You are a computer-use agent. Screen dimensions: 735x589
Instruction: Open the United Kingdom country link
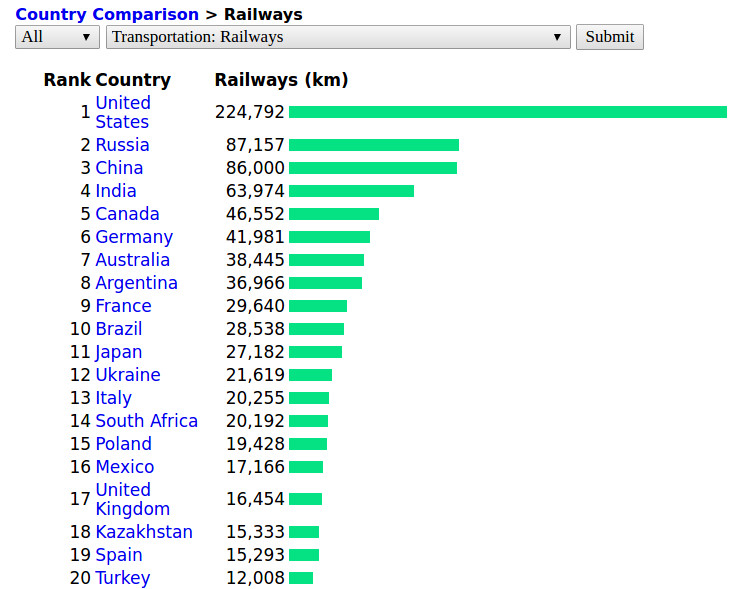pos(133,499)
